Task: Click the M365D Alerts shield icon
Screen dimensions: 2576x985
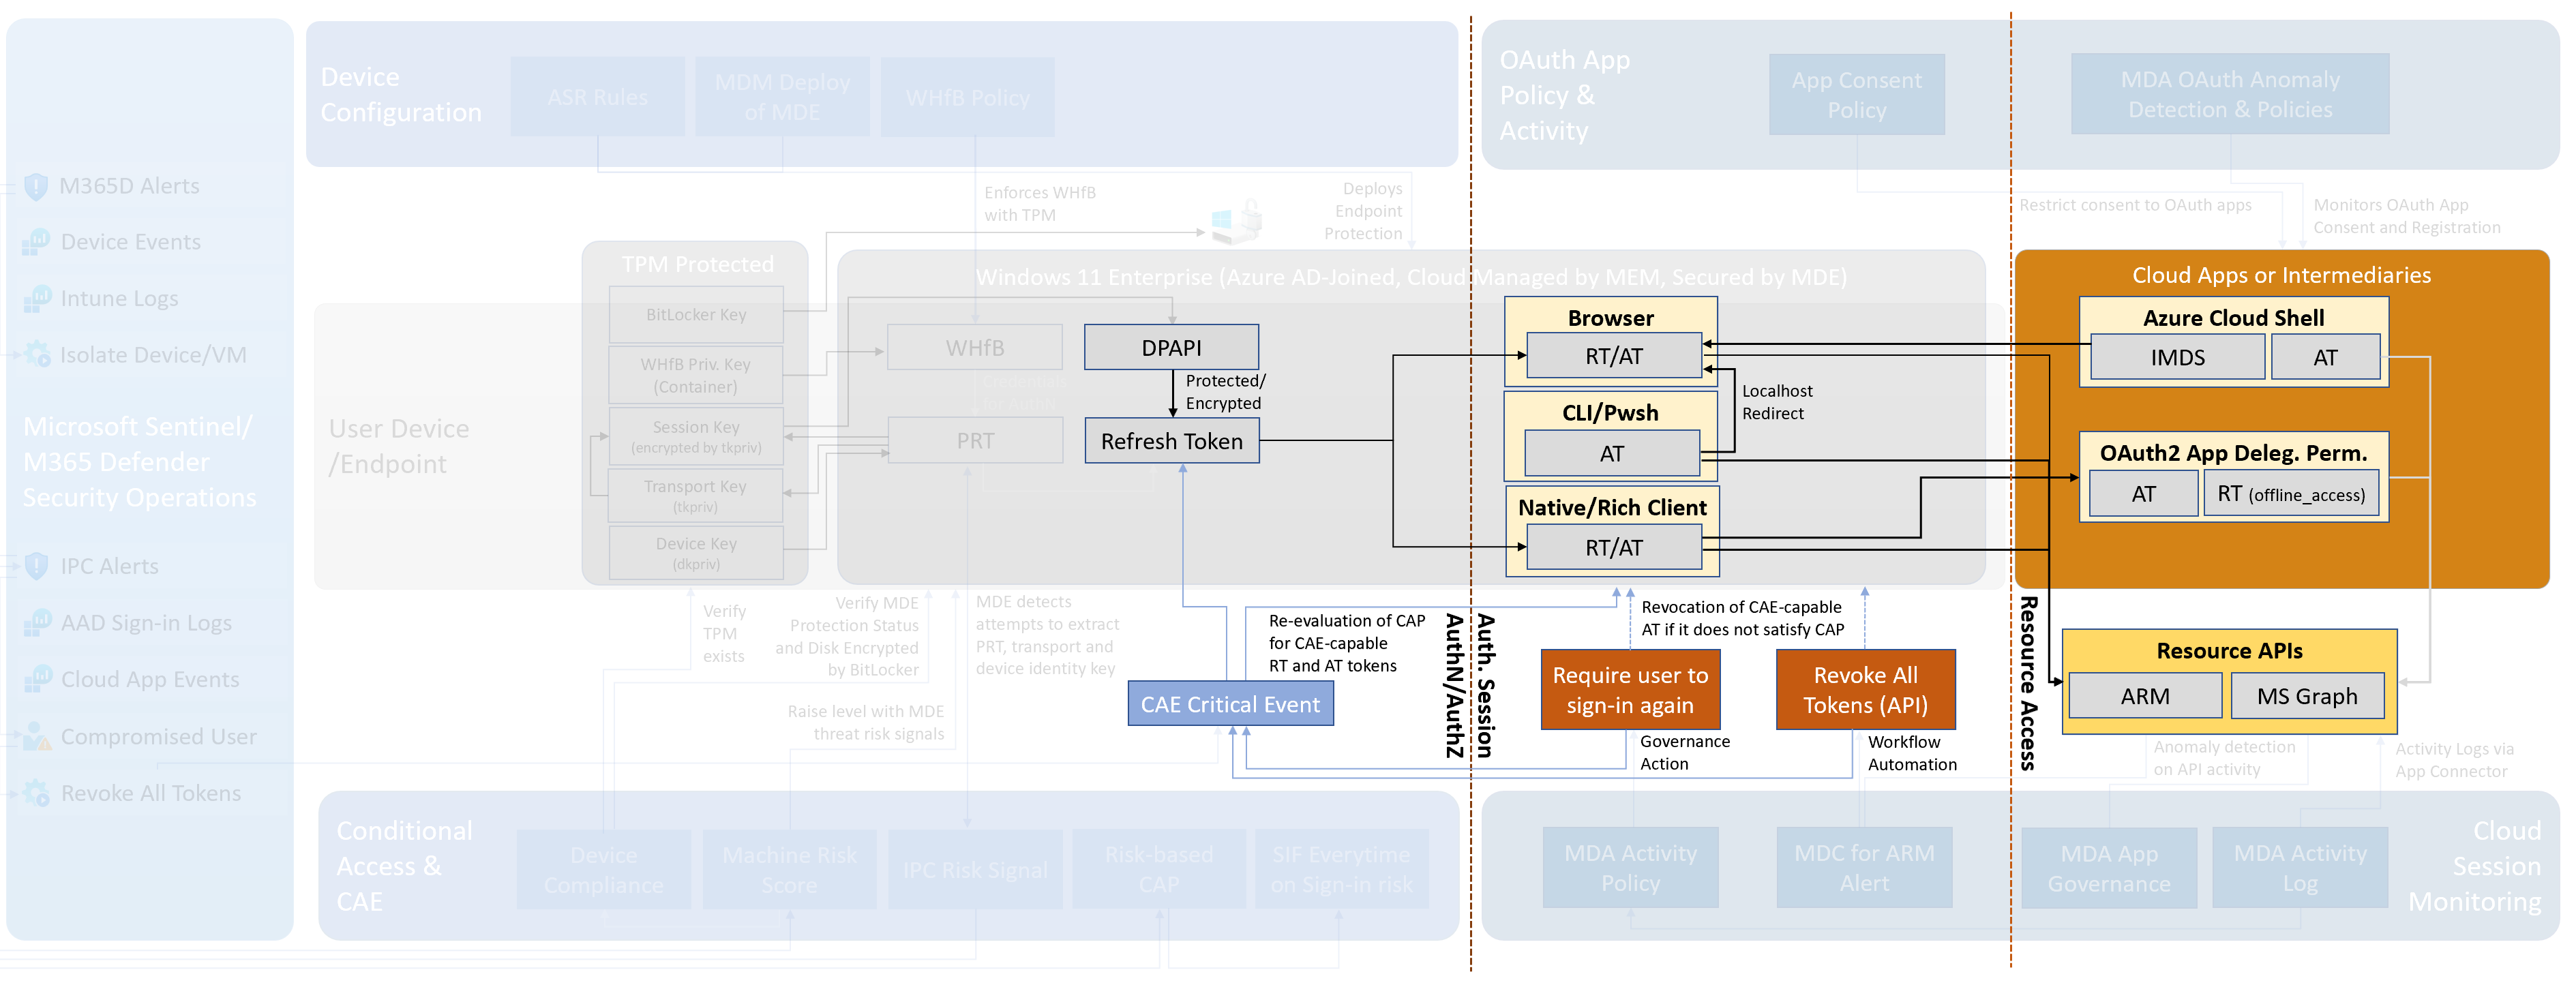Action: [x=36, y=186]
